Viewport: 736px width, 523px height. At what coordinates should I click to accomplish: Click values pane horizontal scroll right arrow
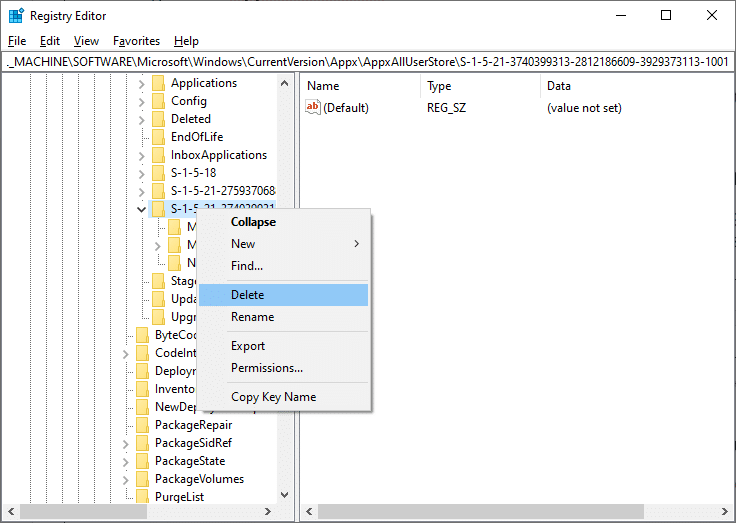tap(725, 512)
